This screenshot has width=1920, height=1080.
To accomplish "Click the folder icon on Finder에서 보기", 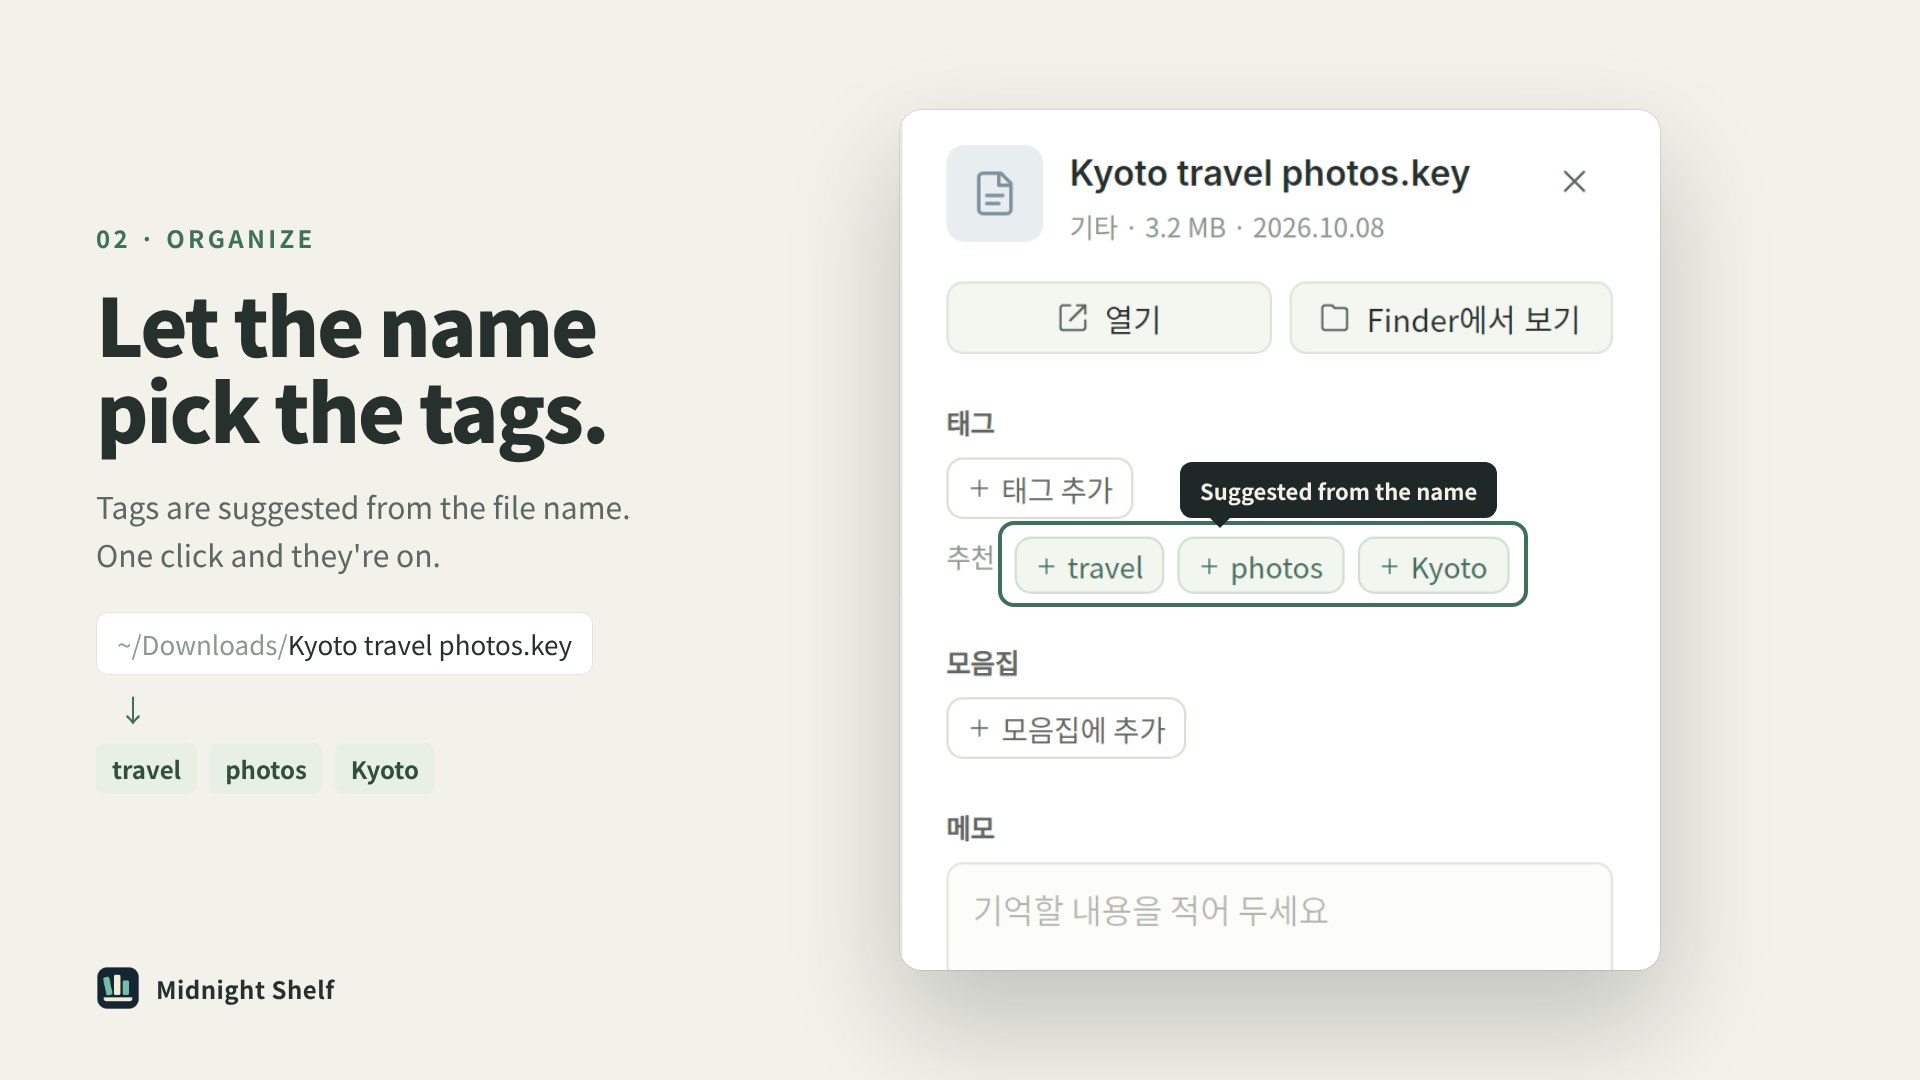I will (x=1334, y=318).
